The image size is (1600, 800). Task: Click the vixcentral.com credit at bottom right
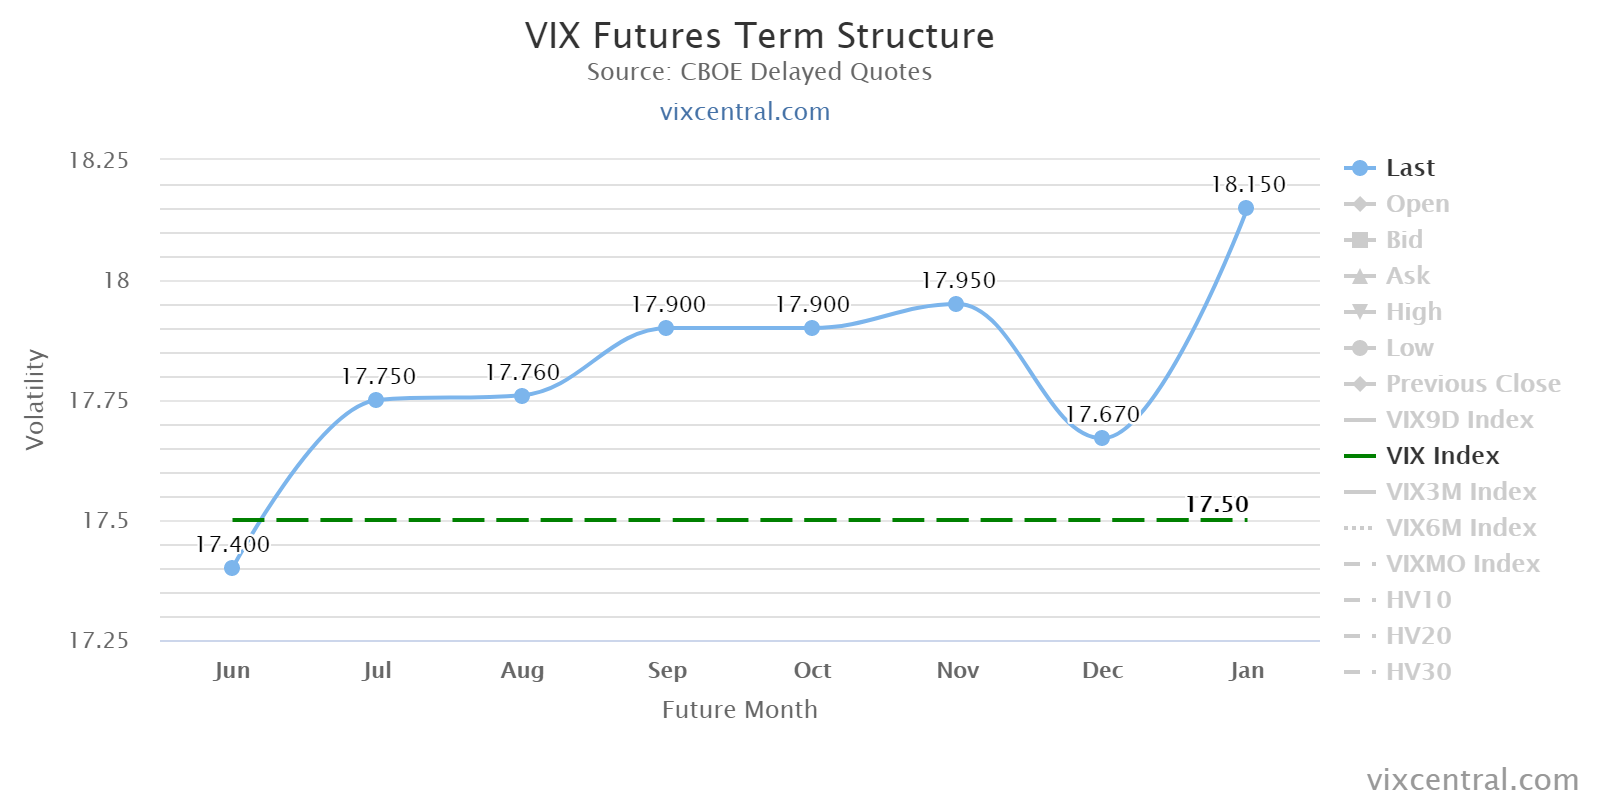tap(1472, 779)
